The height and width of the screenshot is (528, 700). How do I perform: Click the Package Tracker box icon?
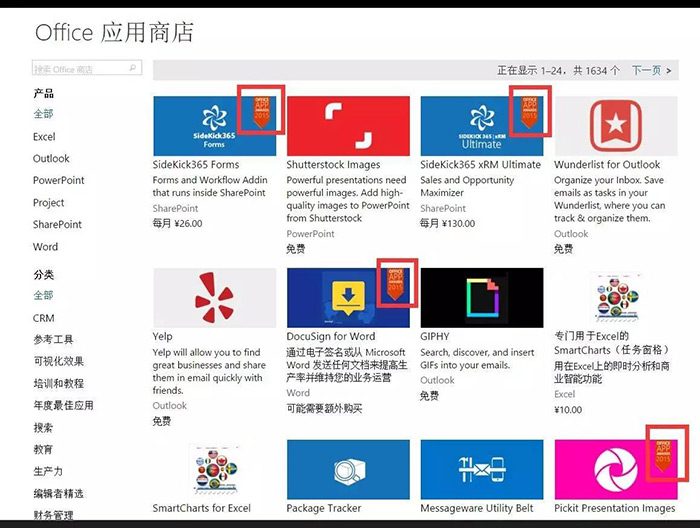pos(348,470)
